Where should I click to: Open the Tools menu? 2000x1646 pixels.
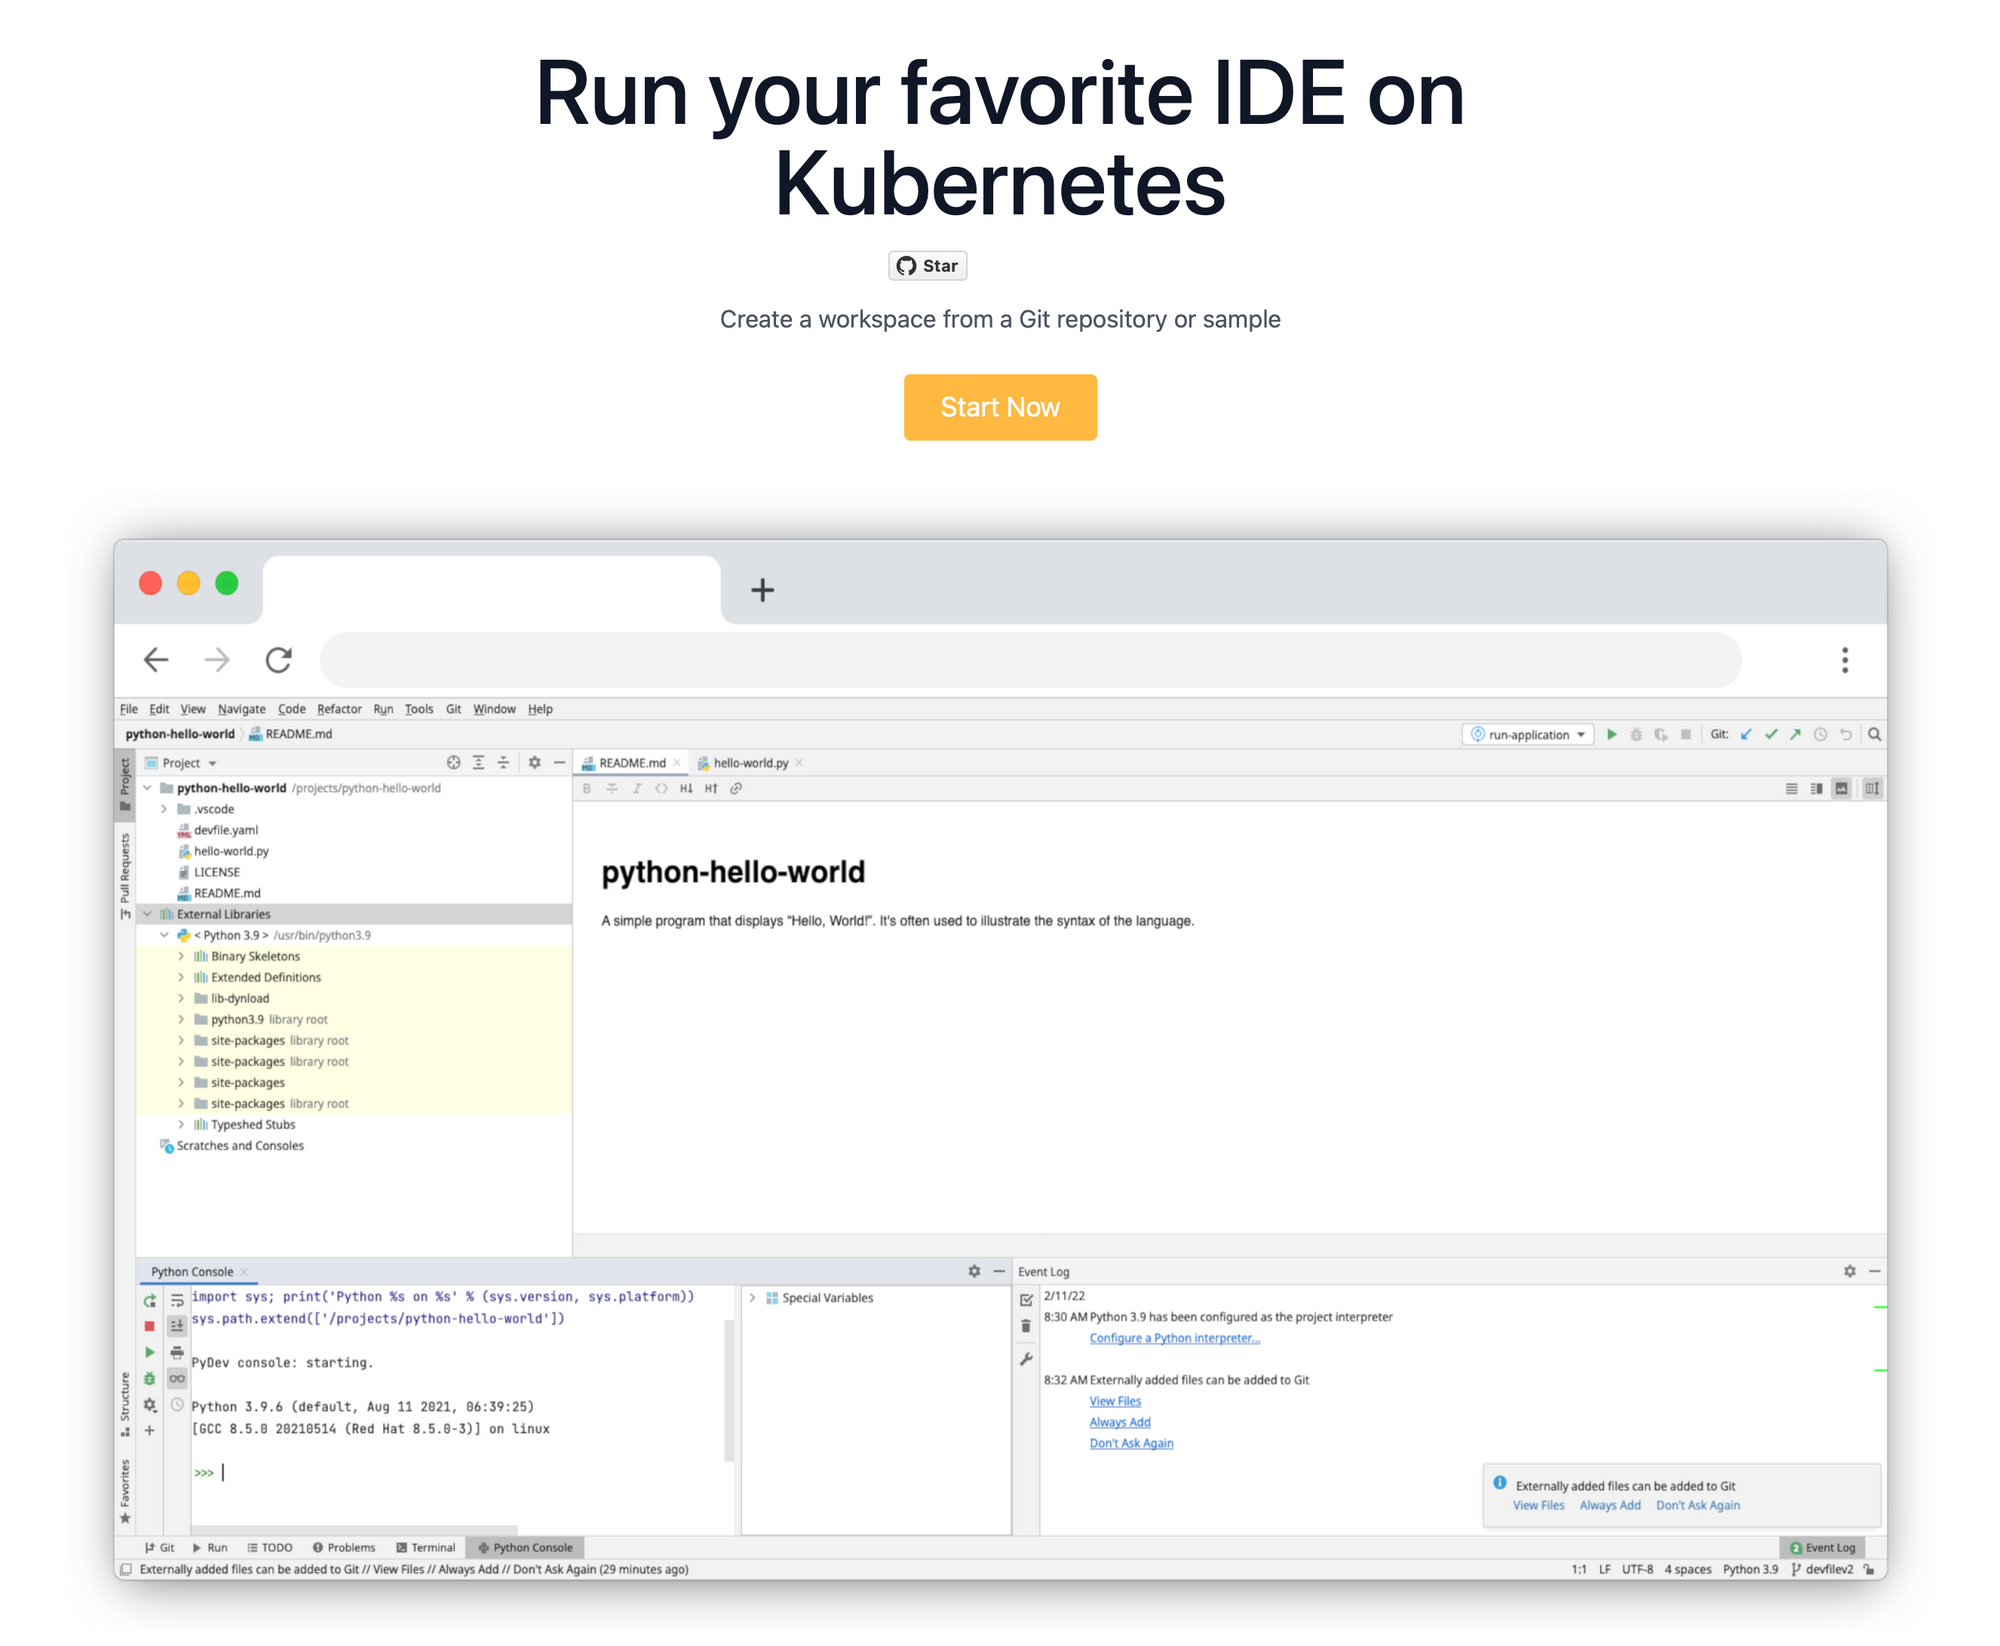(419, 709)
